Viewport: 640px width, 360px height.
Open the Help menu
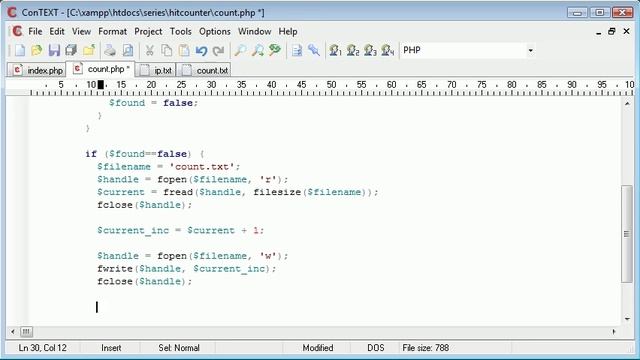point(288,31)
